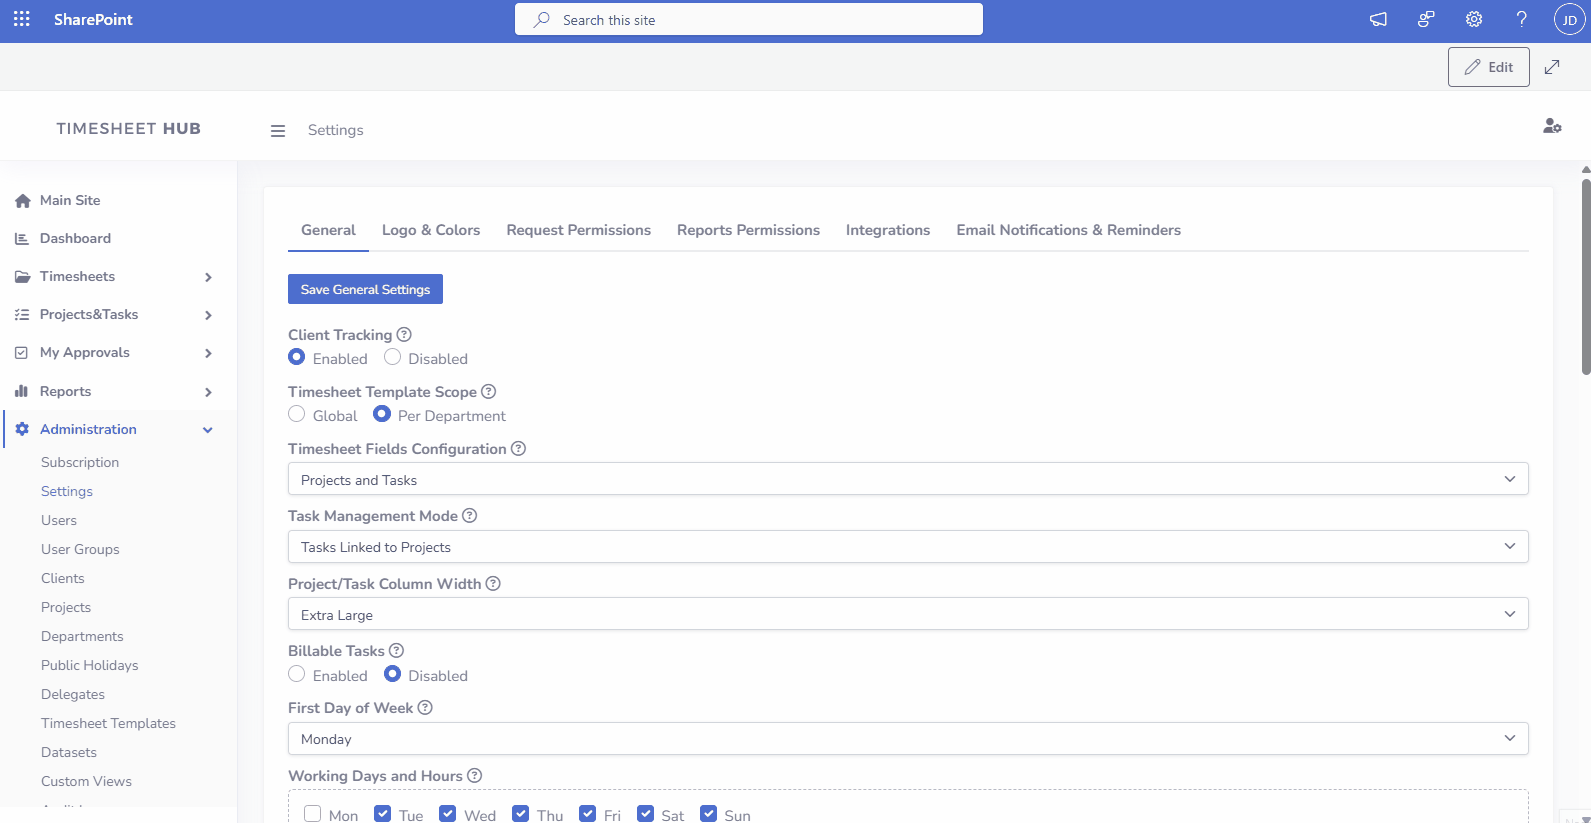This screenshot has height=823, width=1591.
Task: Click the help question mark icon
Action: click(x=1521, y=19)
